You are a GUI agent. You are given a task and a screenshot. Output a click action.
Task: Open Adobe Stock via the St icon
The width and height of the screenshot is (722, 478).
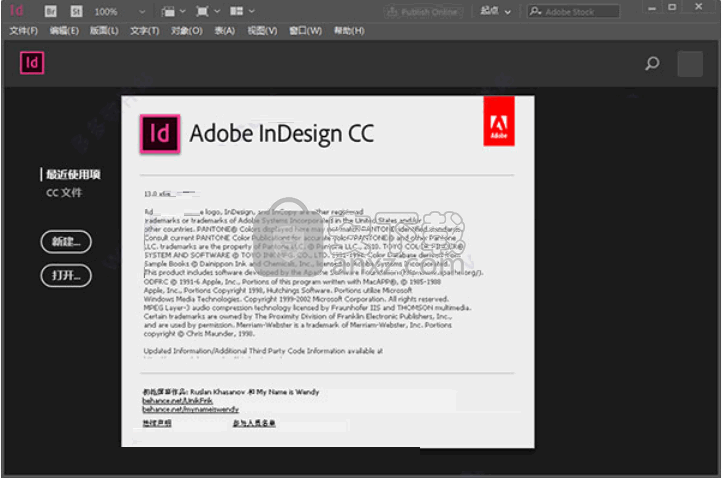tap(76, 11)
